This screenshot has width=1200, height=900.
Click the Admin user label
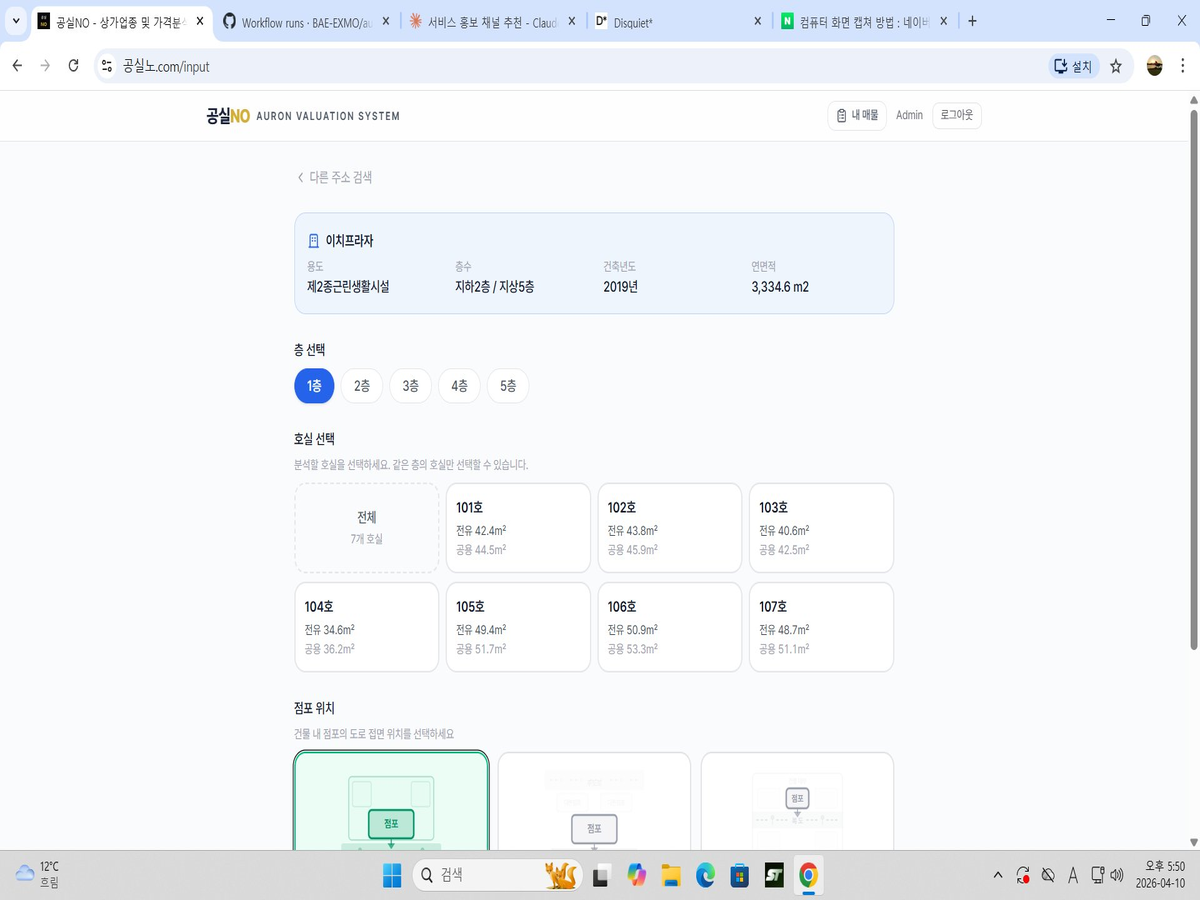click(x=909, y=115)
